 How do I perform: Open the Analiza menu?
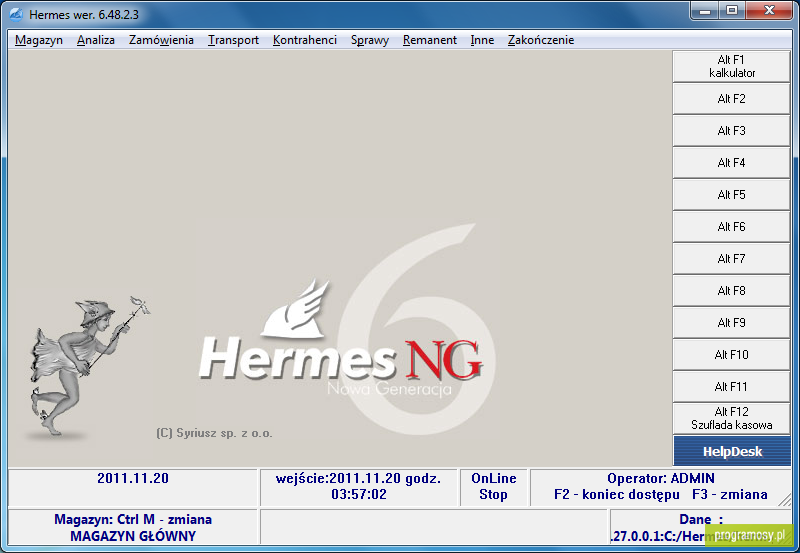click(96, 40)
